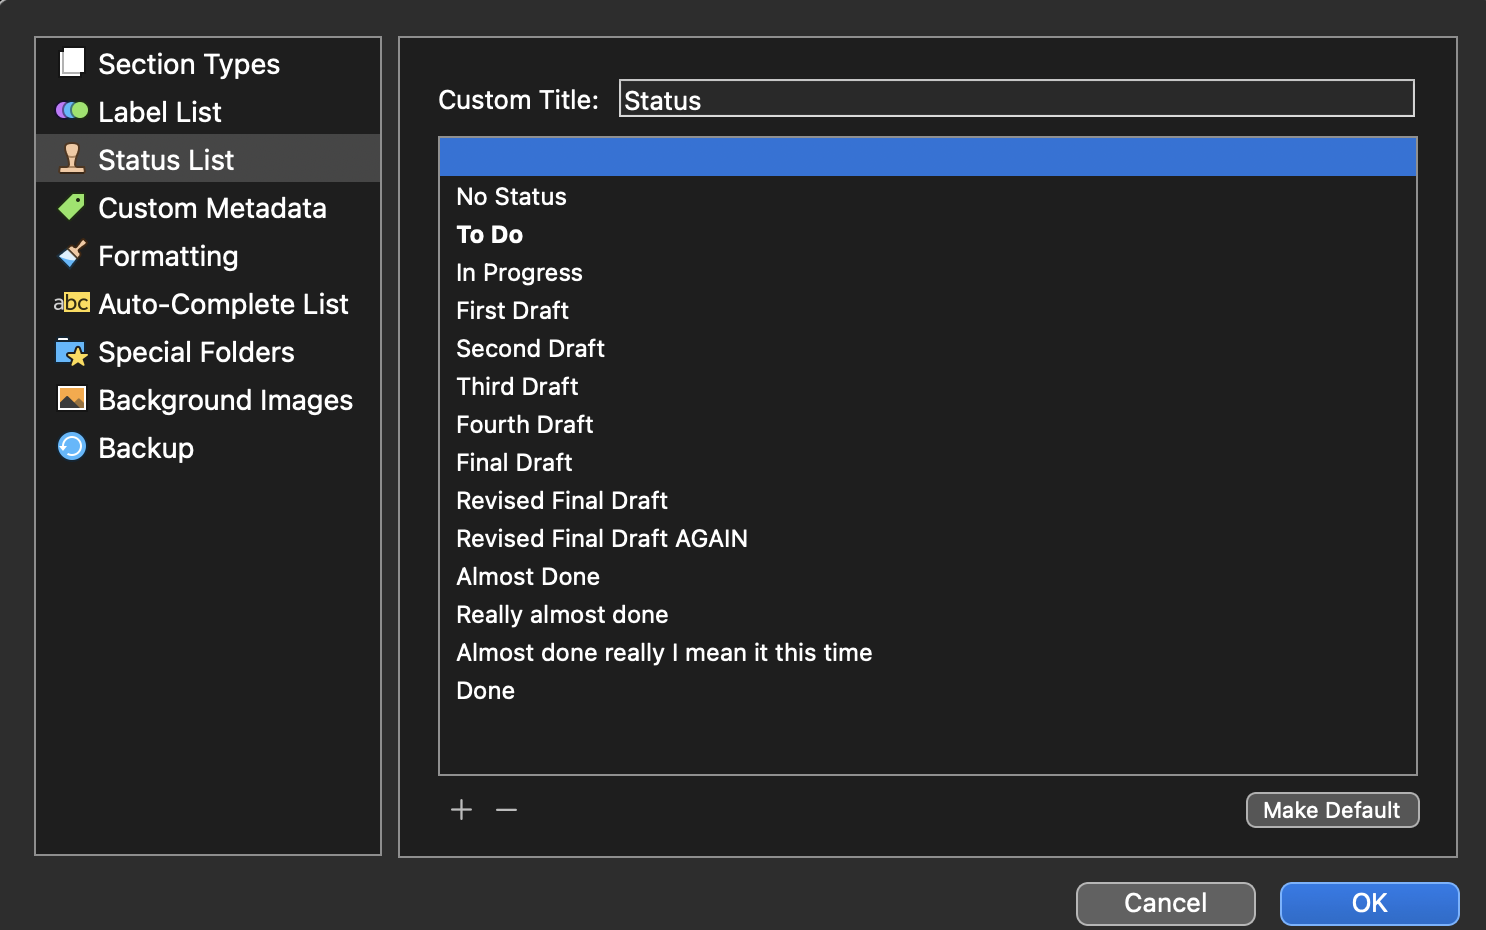This screenshot has height=930, width=1486.
Task: Pick the 'Fourth Draft' status
Action: [928, 424]
